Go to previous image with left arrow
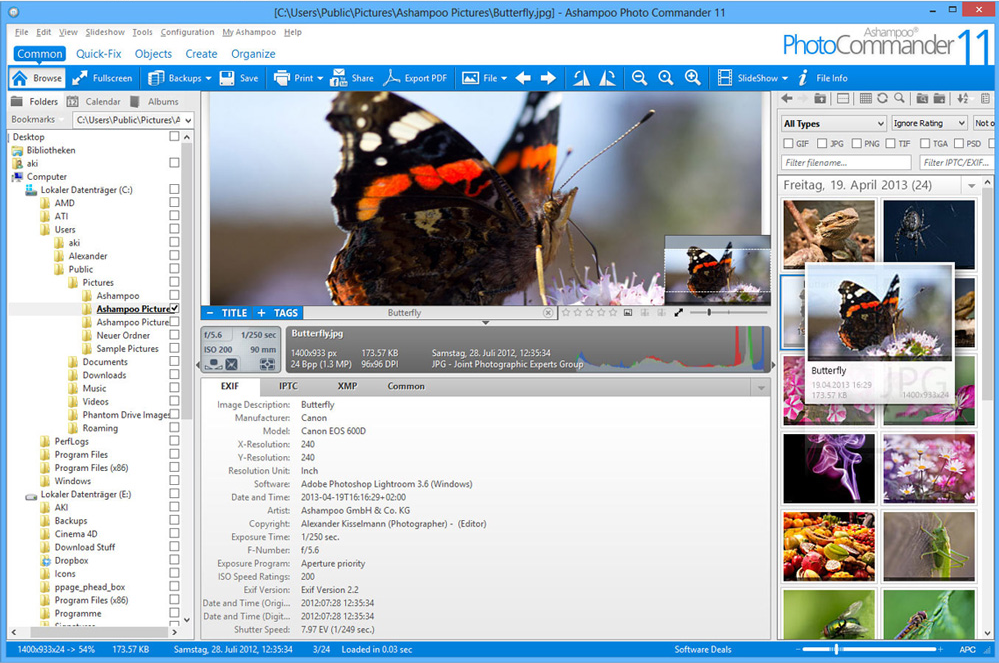The image size is (999, 663). (x=523, y=78)
